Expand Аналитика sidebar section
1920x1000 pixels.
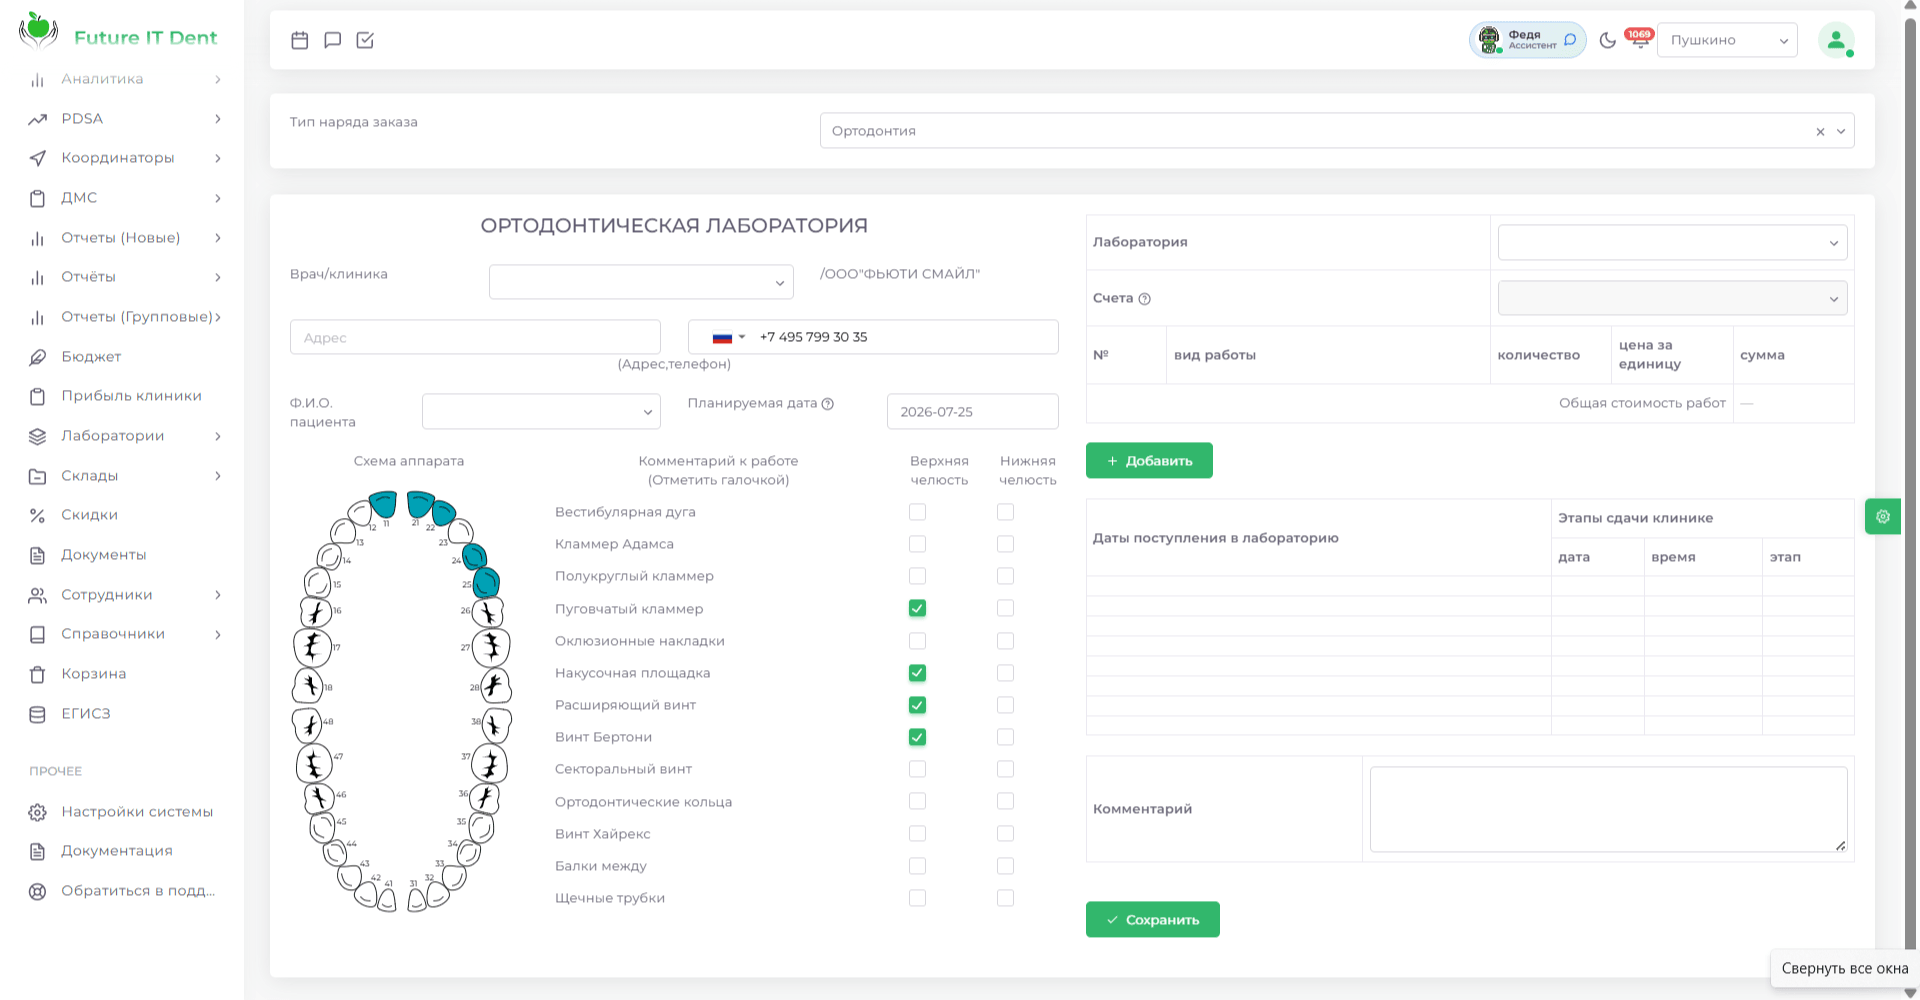[125, 79]
